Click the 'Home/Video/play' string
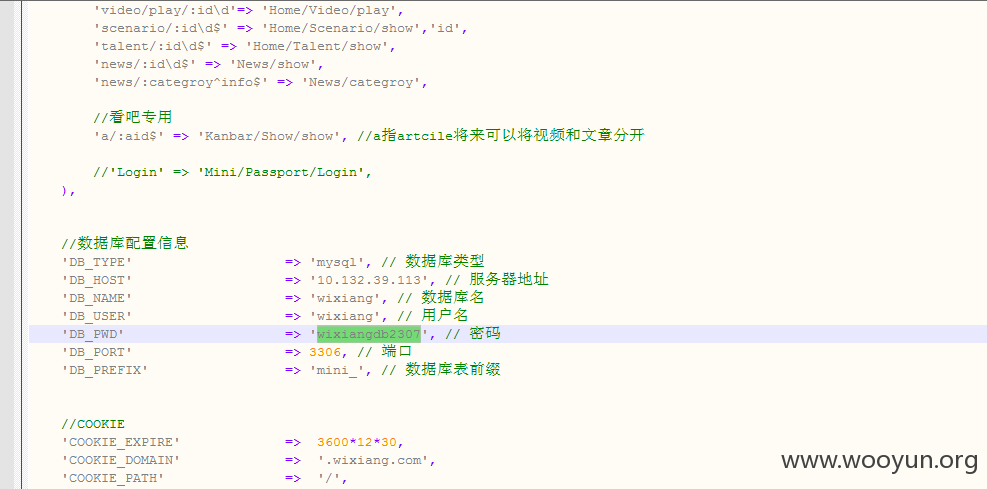 pos(328,10)
